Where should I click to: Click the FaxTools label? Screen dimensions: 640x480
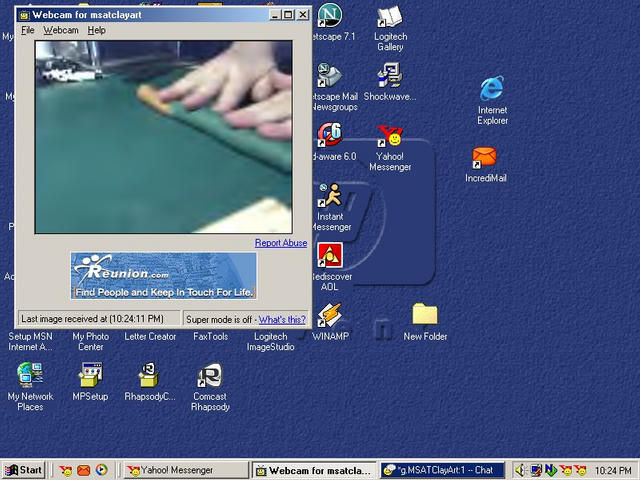coord(211,336)
